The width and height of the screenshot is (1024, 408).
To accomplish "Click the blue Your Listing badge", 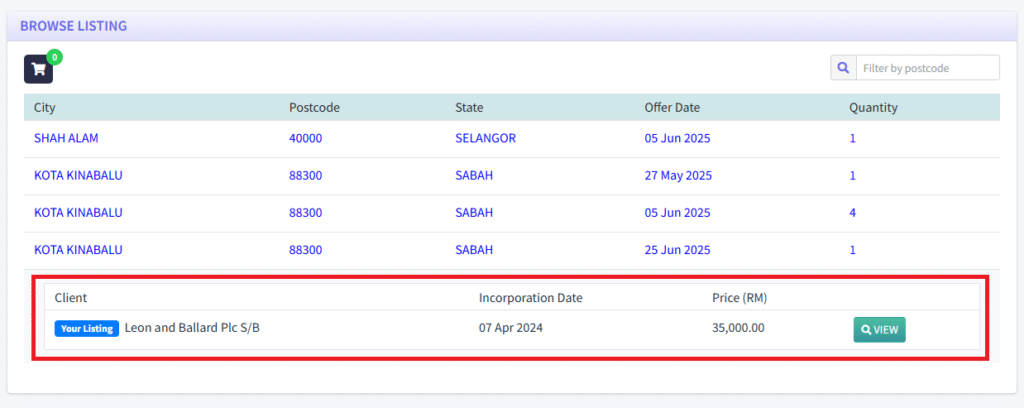I will point(87,328).
